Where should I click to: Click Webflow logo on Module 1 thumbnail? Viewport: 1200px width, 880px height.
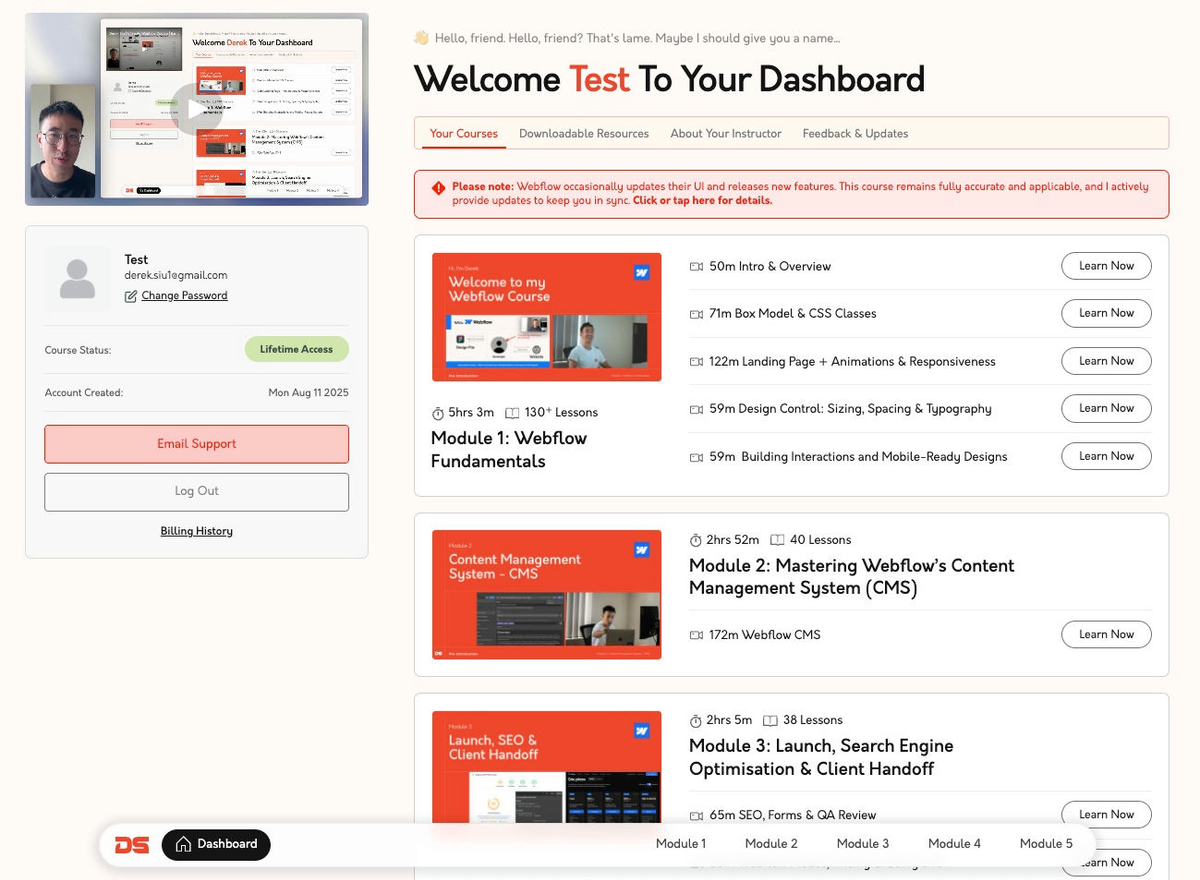pos(643,271)
